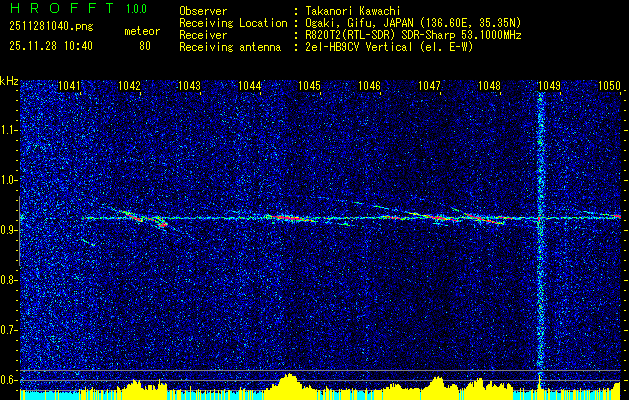Click the 1049 time axis label
Screen dimensions: 629x400
pos(550,85)
